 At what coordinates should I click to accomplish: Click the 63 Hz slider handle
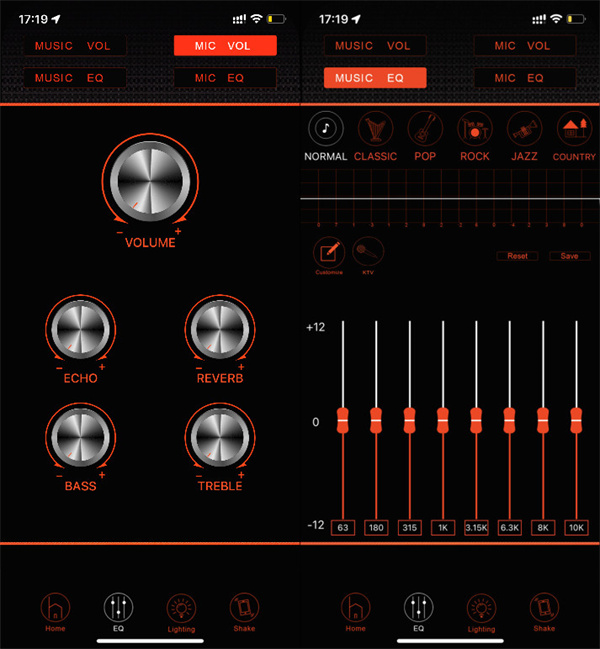click(x=342, y=421)
